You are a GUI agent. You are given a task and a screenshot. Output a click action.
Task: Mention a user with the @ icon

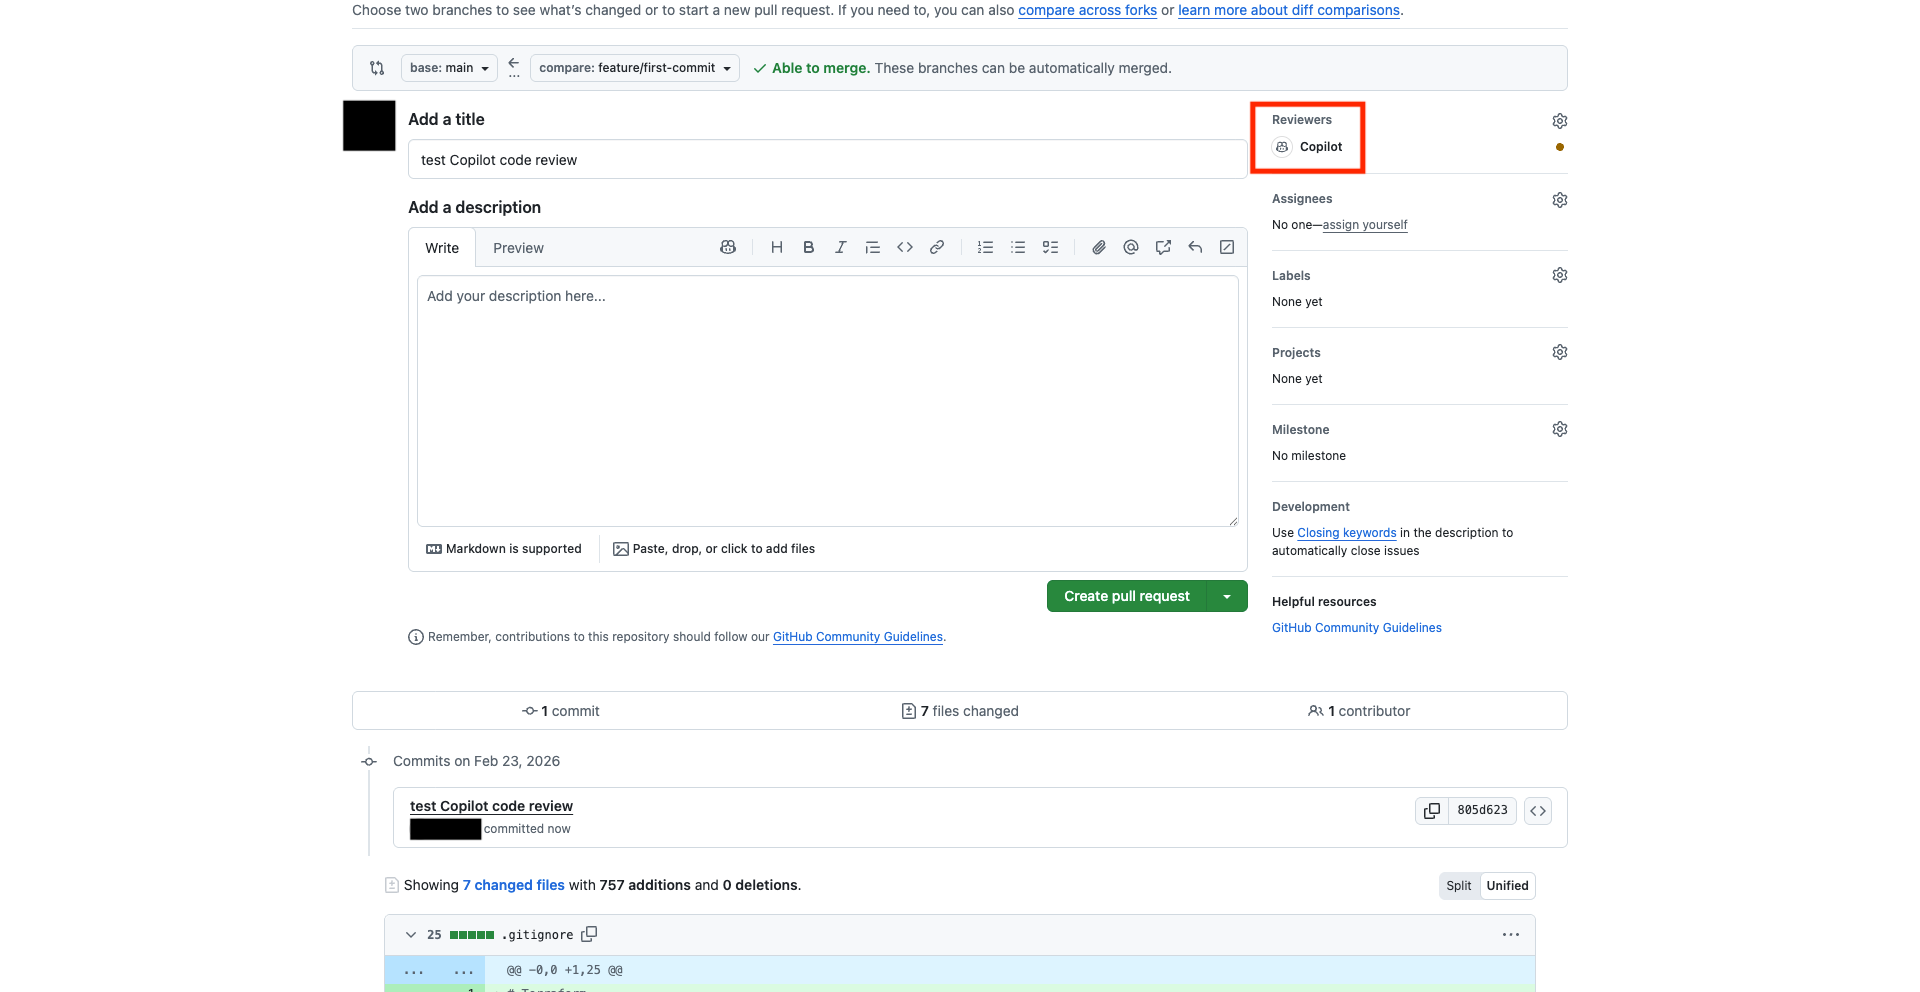1130,248
